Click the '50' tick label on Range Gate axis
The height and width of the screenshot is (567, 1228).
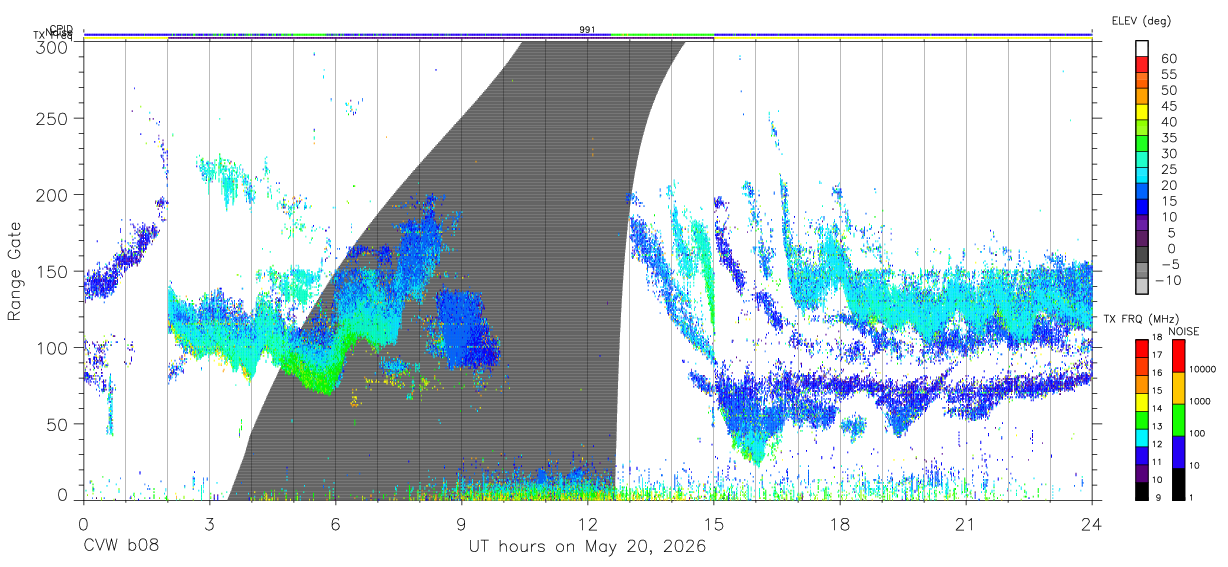click(x=58, y=424)
